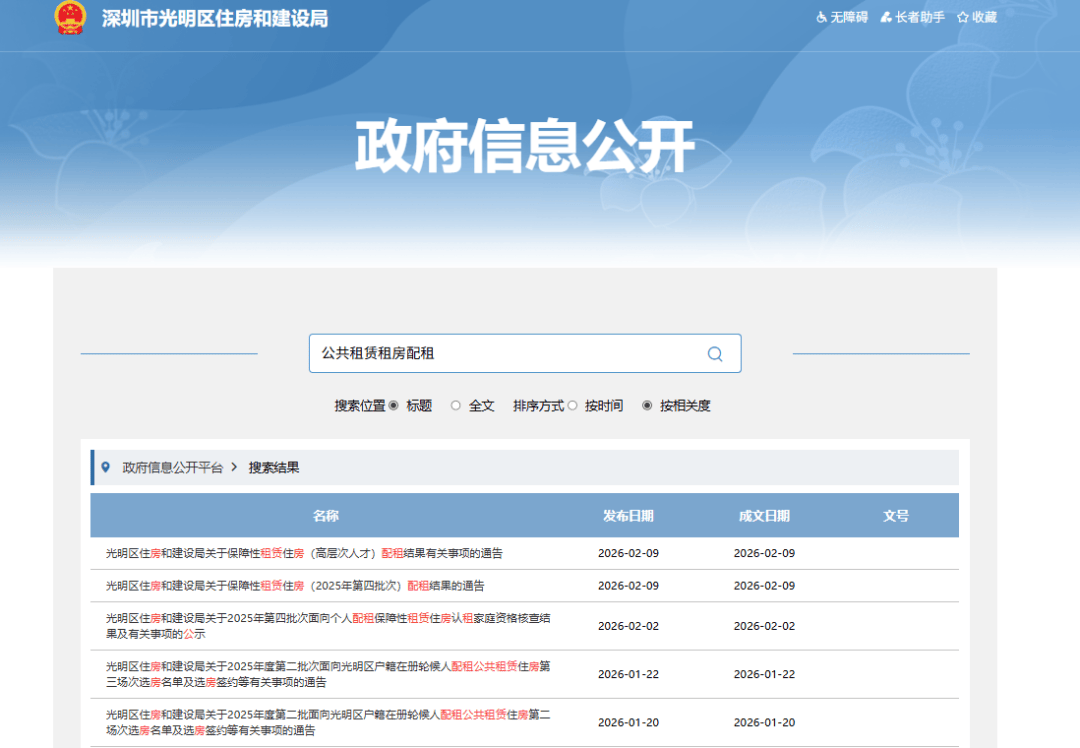Image resolution: width=1080 pixels, height=748 pixels.
Task: Open the 认租家庭资格核查结果 公示 link
Action: coord(320,625)
